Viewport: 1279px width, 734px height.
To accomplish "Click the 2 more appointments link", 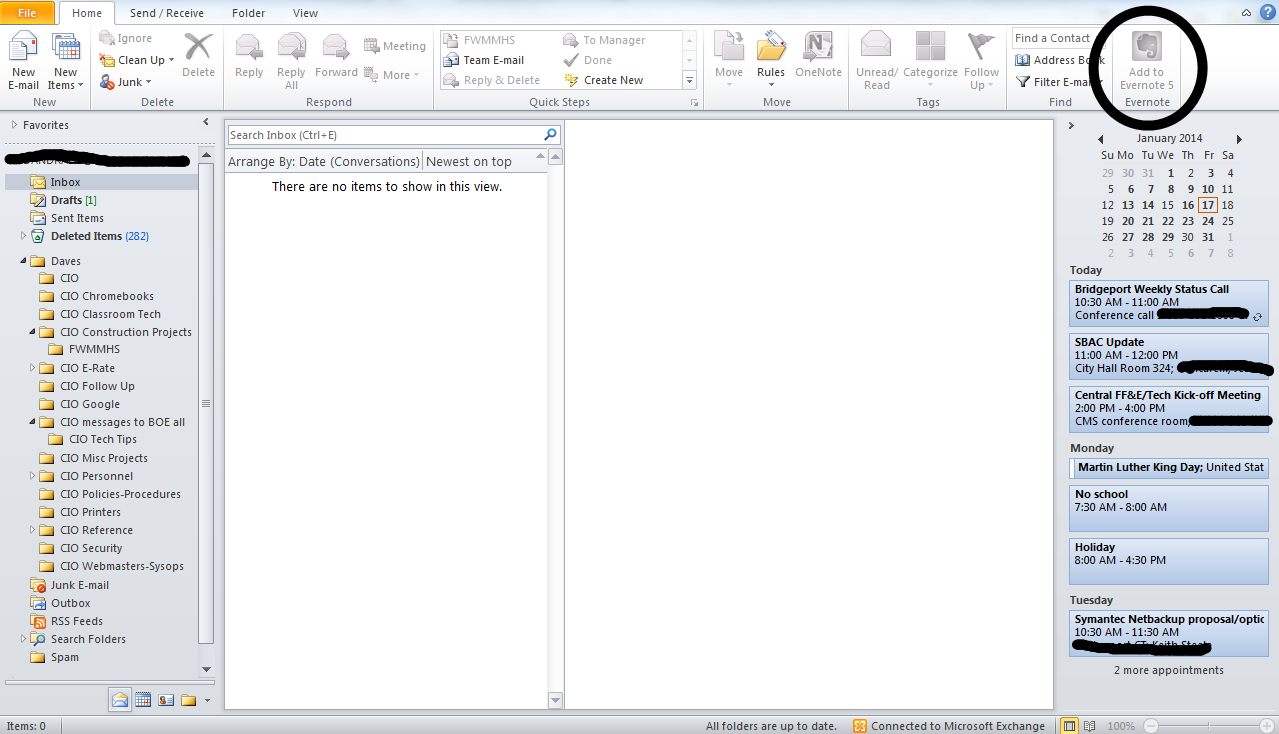I will click(1168, 670).
